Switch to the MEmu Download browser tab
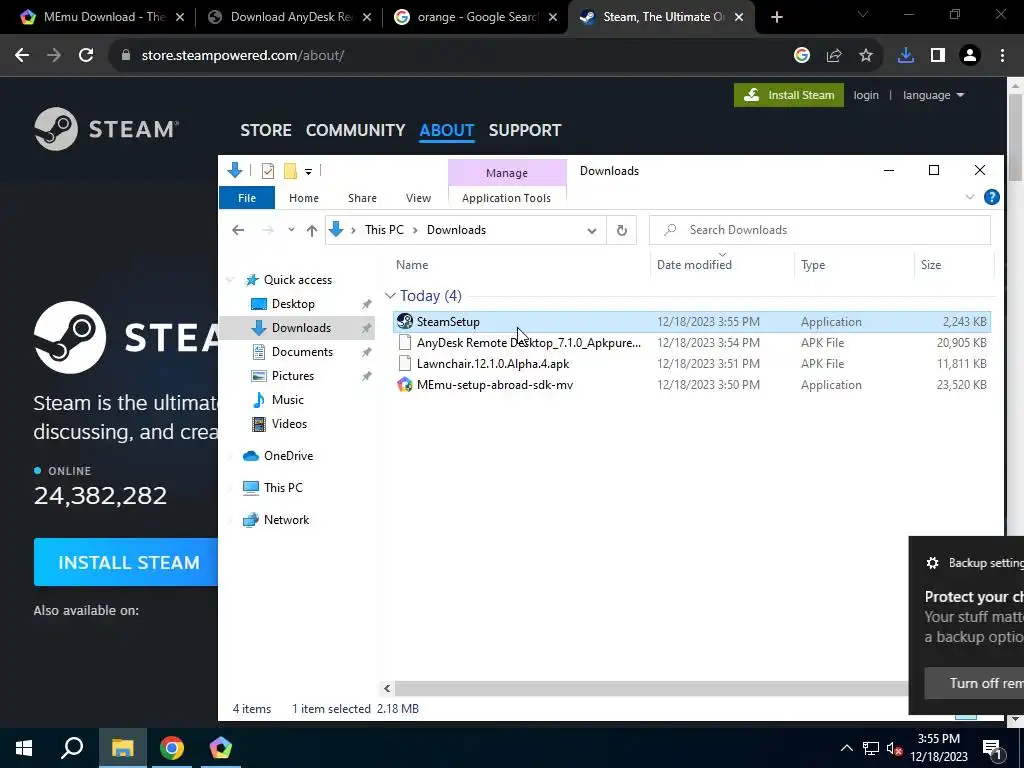This screenshot has width=1024, height=768. [x=101, y=17]
